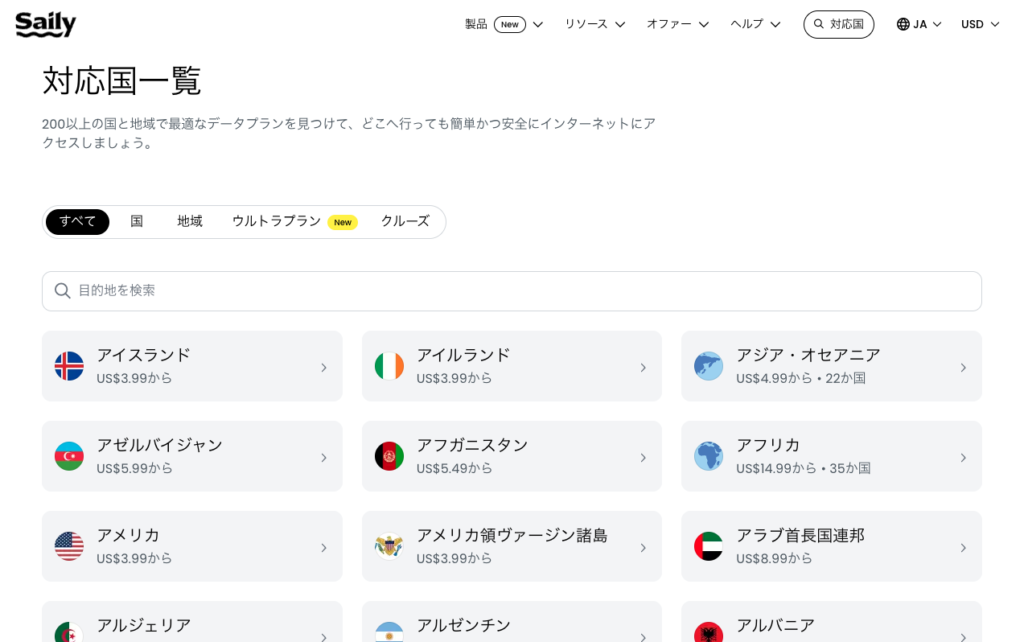Click the Asia-Oceania globe icon
Image resolution: width=1024 pixels, height=642 pixels.
pyautogui.click(x=709, y=366)
